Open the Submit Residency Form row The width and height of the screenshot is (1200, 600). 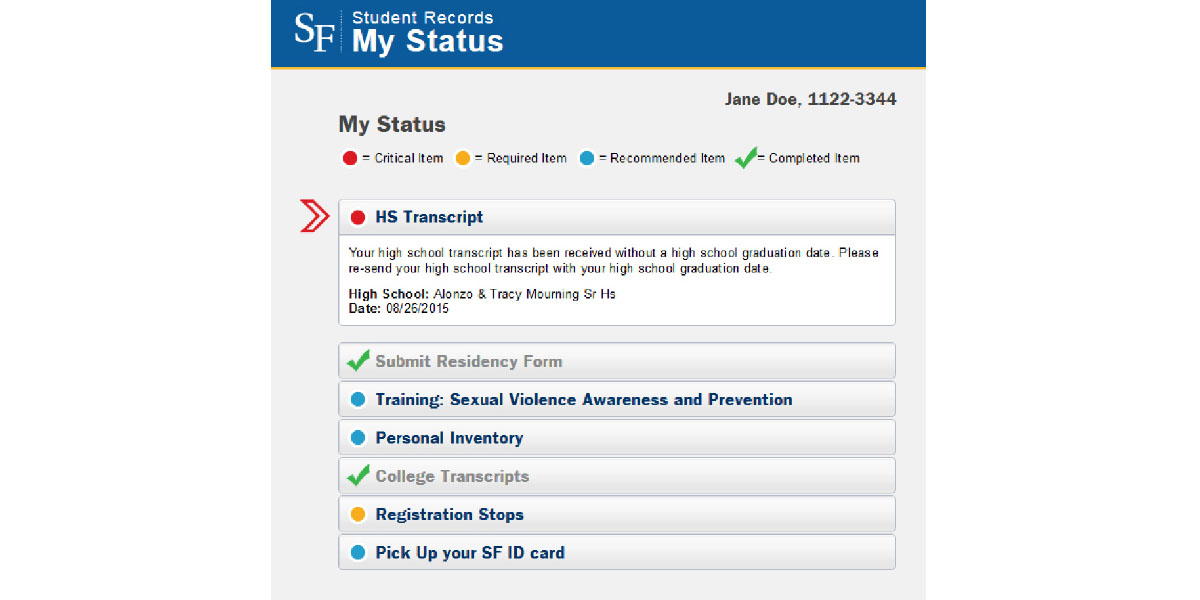[x=617, y=361]
